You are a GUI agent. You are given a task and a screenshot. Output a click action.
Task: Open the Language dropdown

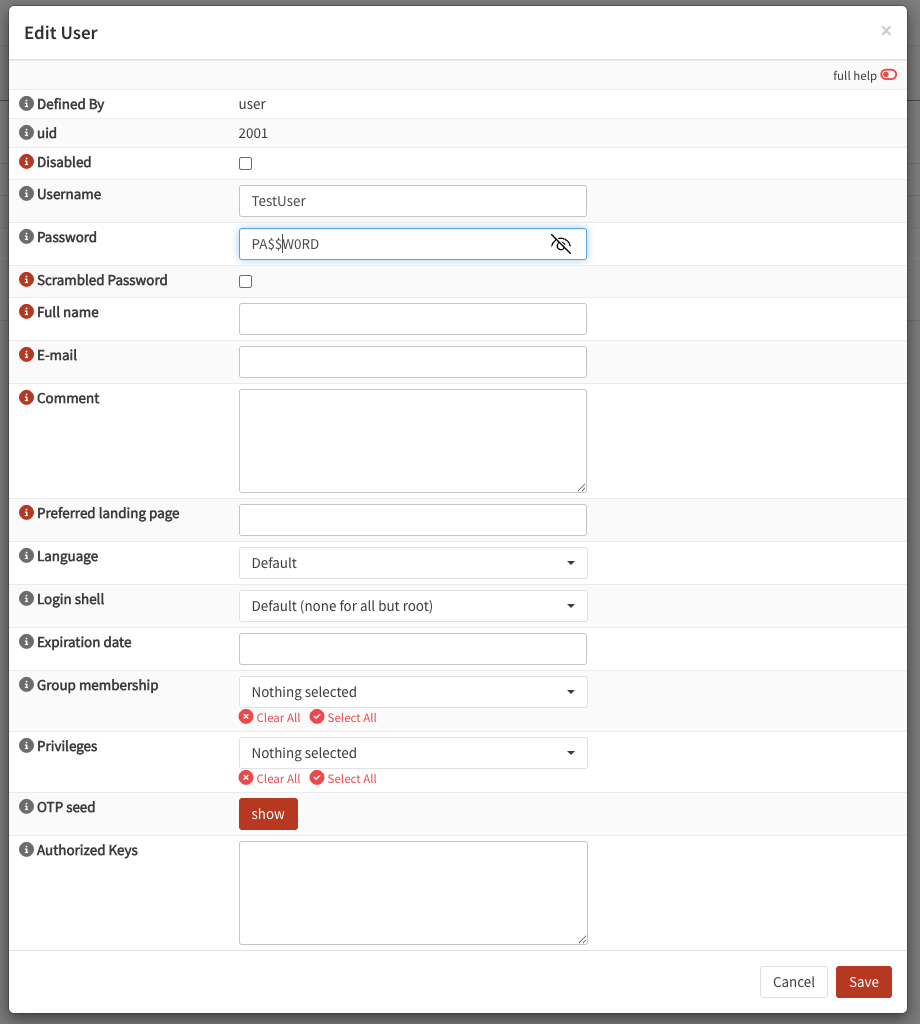[412, 563]
